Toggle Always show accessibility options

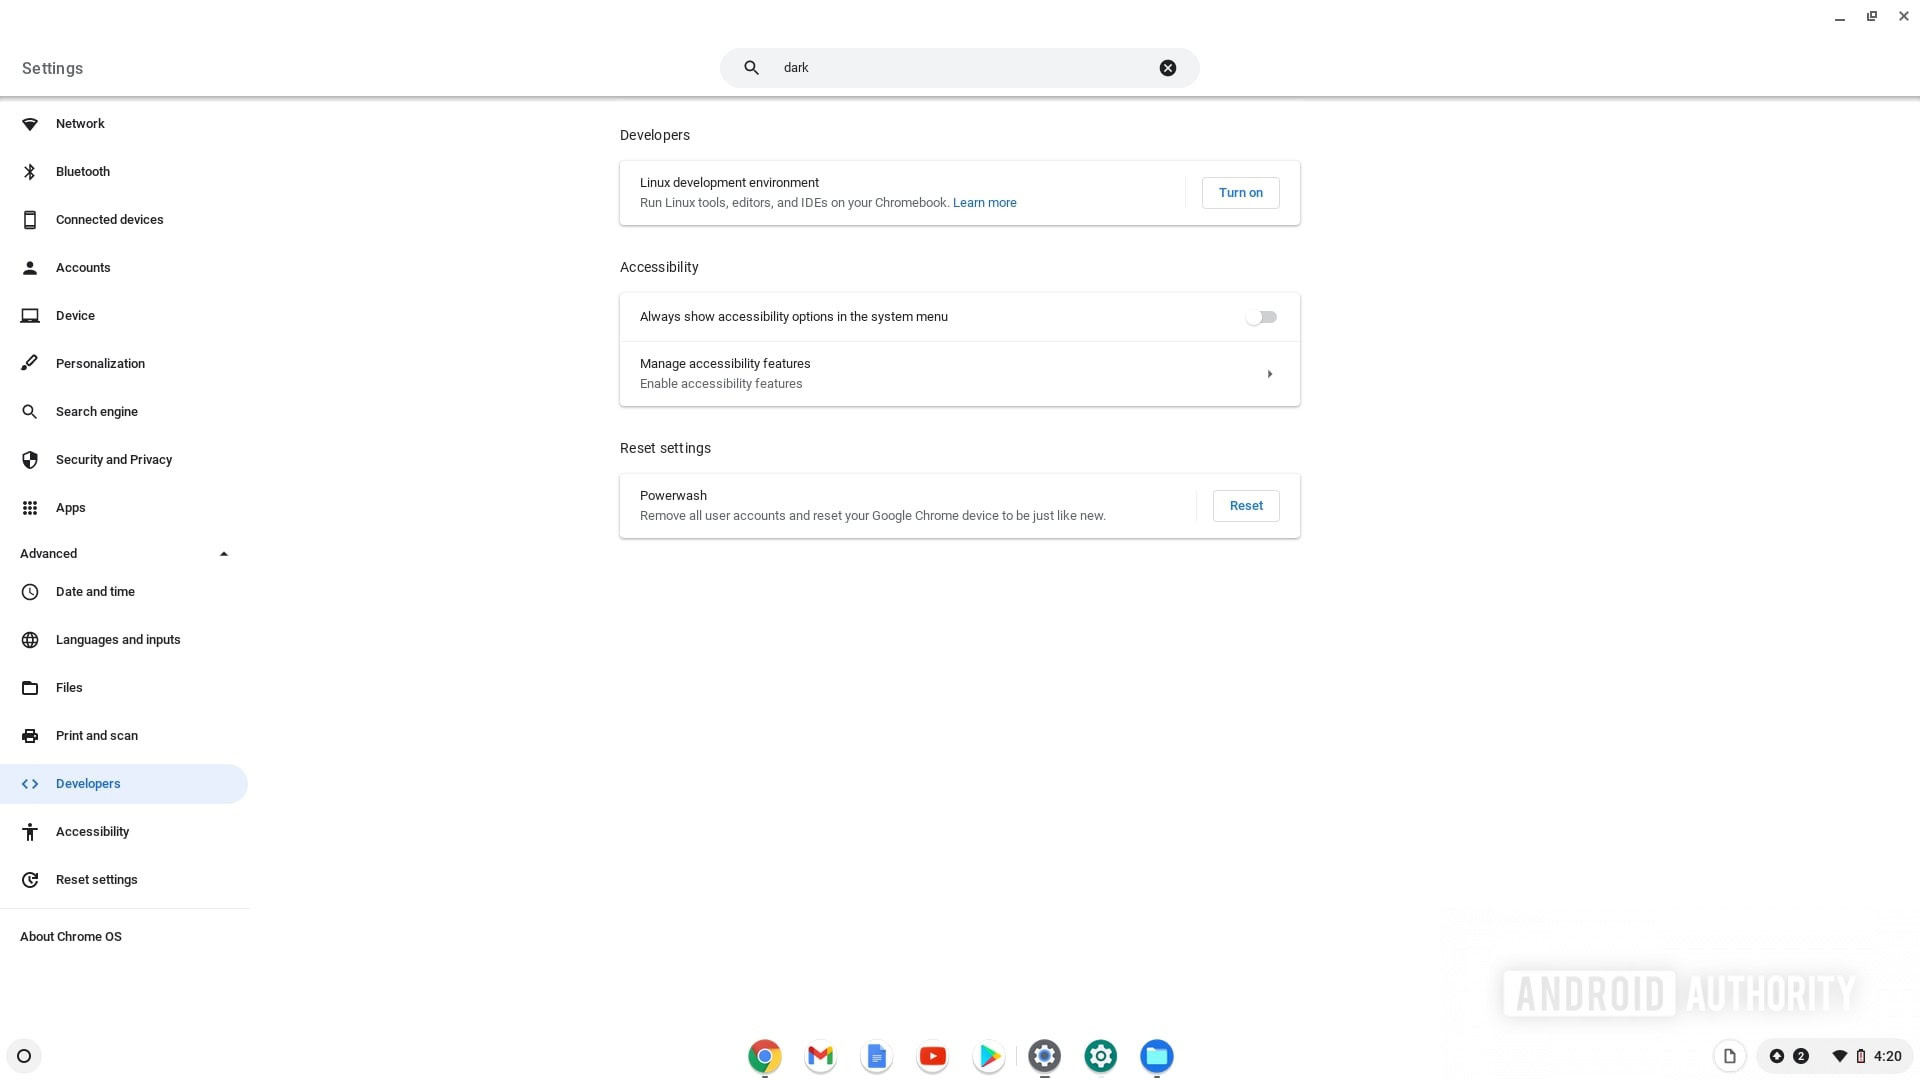(1261, 316)
